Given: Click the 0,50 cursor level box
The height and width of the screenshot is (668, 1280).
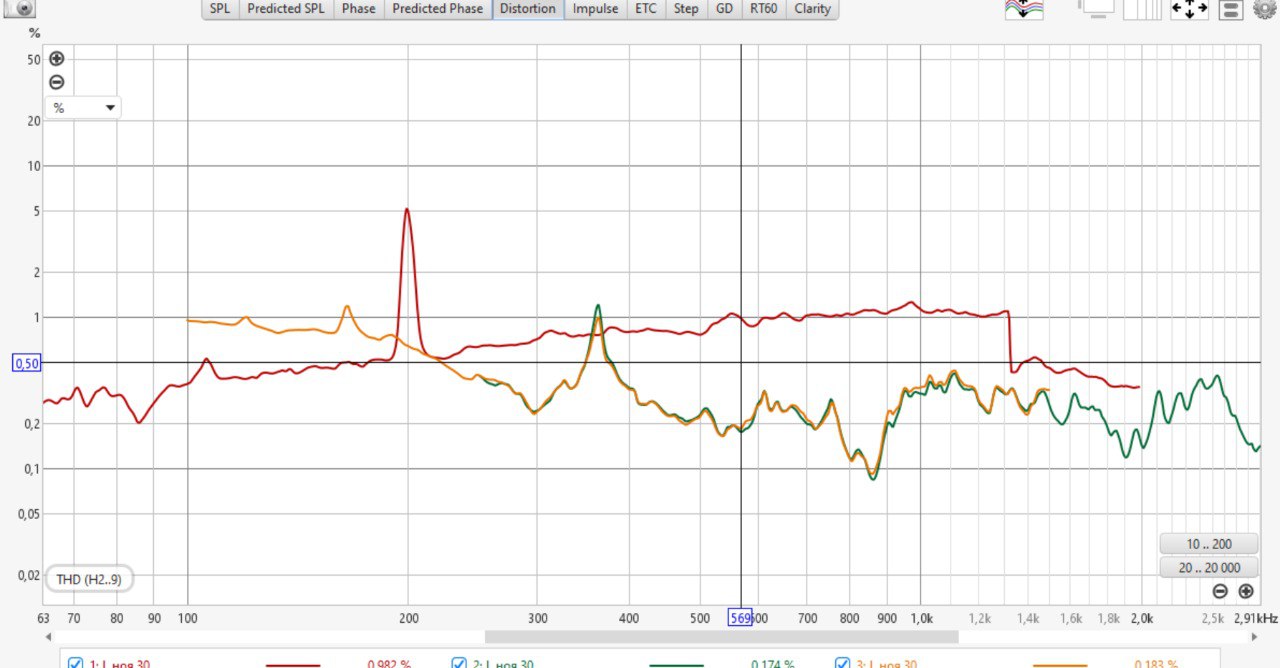Looking at the screenshot, I should point(27,363).
